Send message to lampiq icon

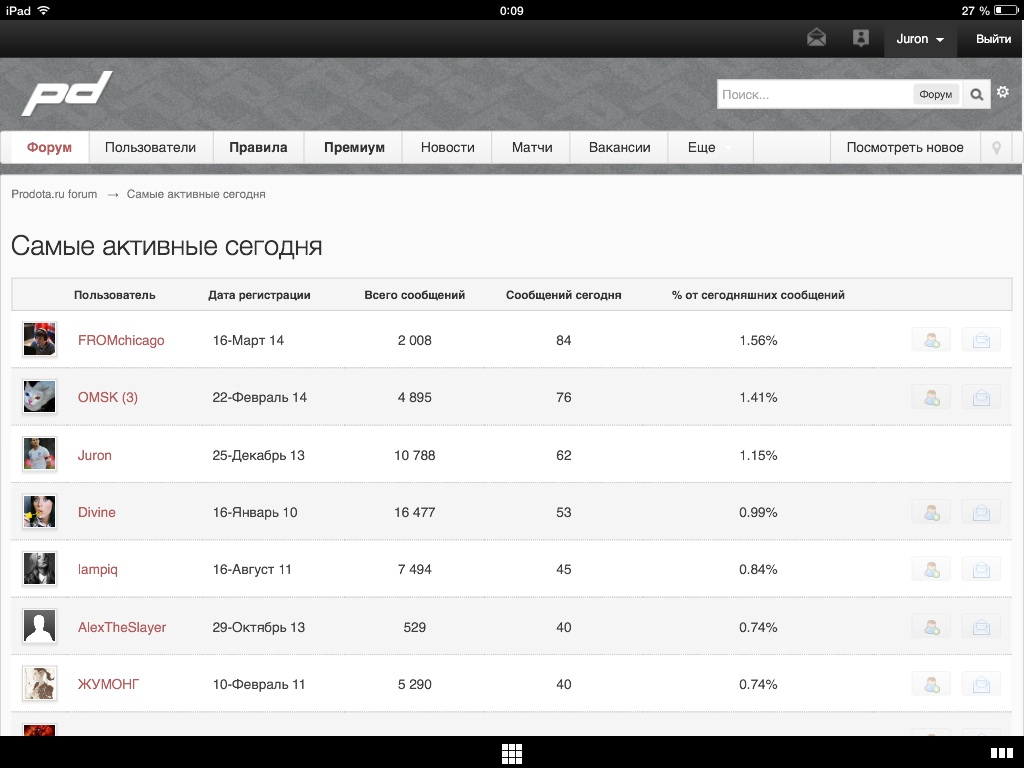point(981,570)
